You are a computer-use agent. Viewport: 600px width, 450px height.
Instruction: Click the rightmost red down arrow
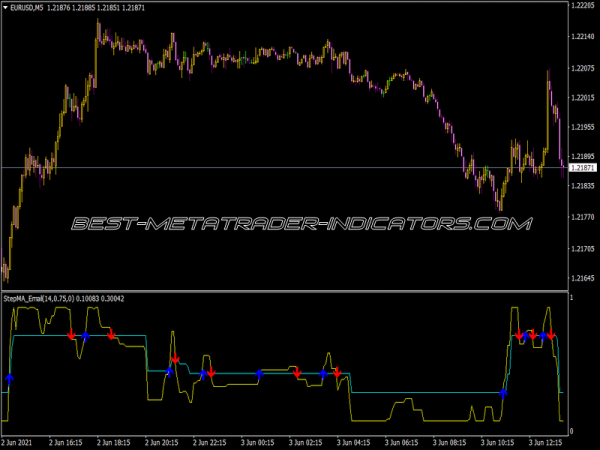(x=551, y=335)
